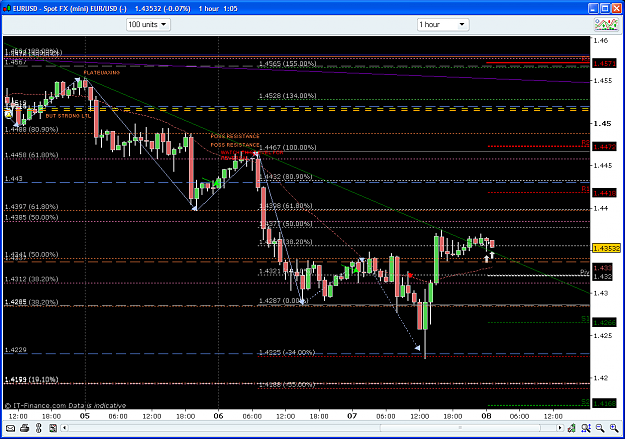Click the 1.4225 (-34.00%) Fibonacci label
This screenshot has height=439, width=625.
point(287,352)
